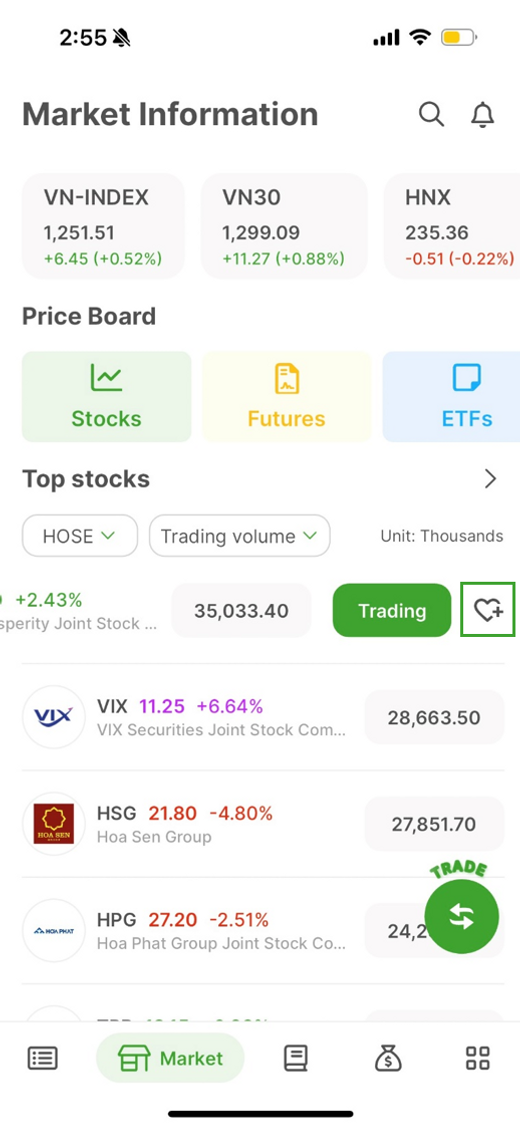The width and height of the screenshot is (520, 1125).
Task: Open the notifications bell icon
Action: 483,114
